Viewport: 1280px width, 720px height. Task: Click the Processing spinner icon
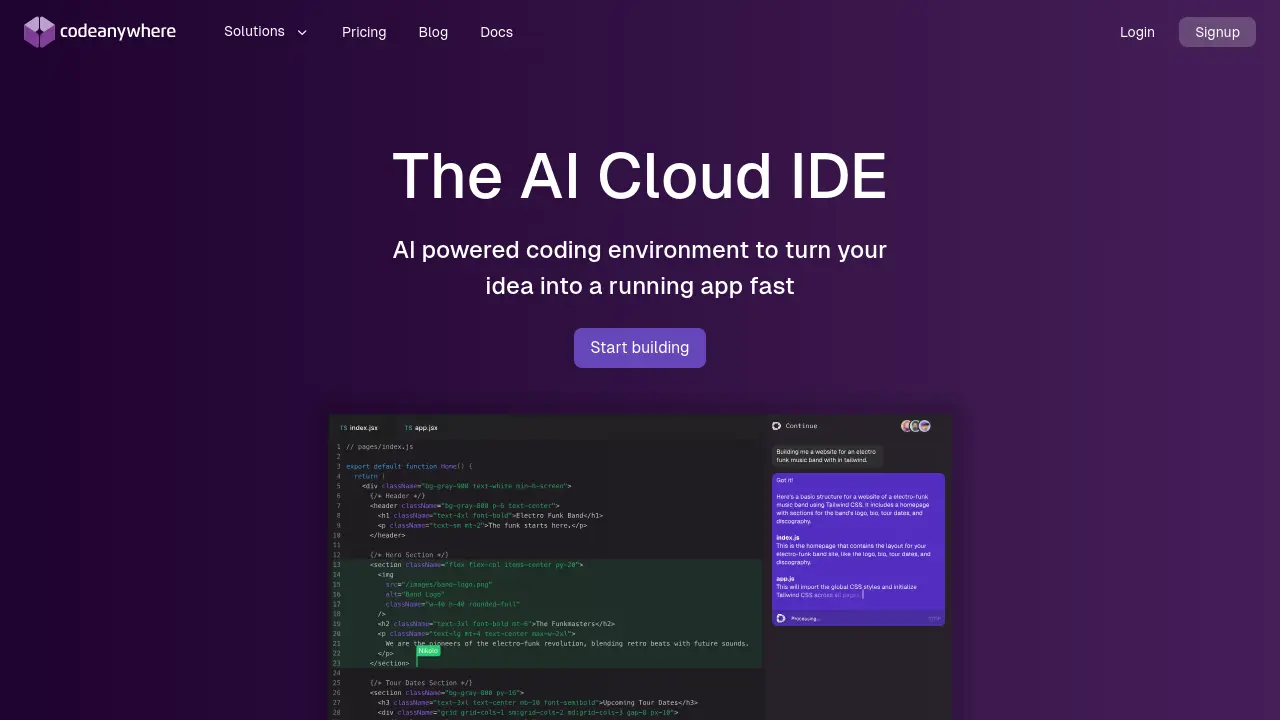point(781,618)
